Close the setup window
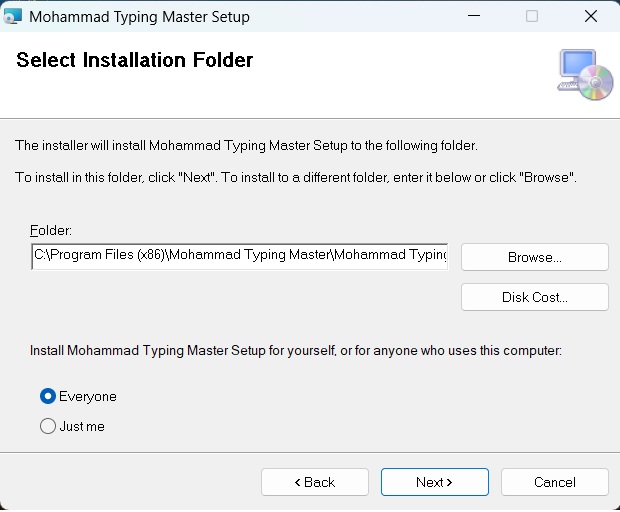620x512 pixels. coord(591,16)
